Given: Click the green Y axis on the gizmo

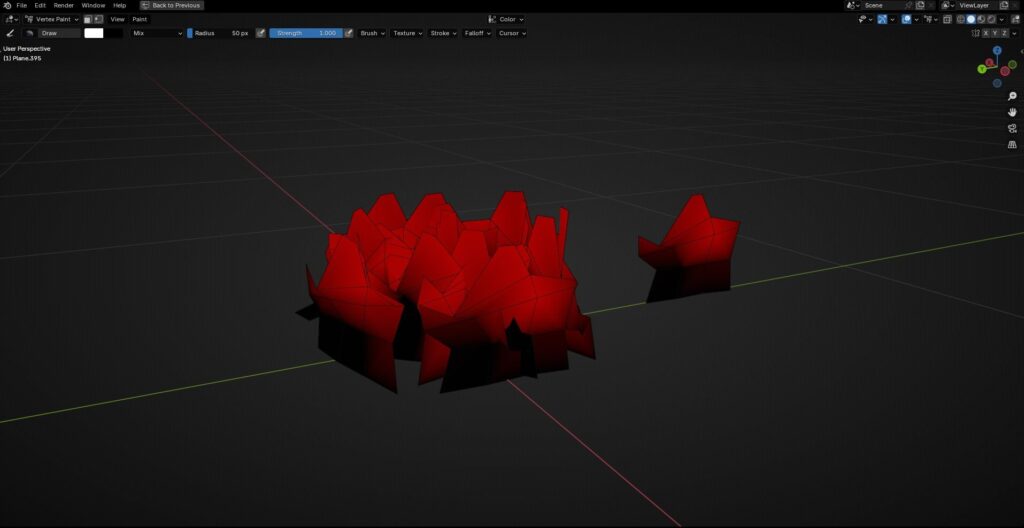Looking at the screenshot, I should coord(982,69).
